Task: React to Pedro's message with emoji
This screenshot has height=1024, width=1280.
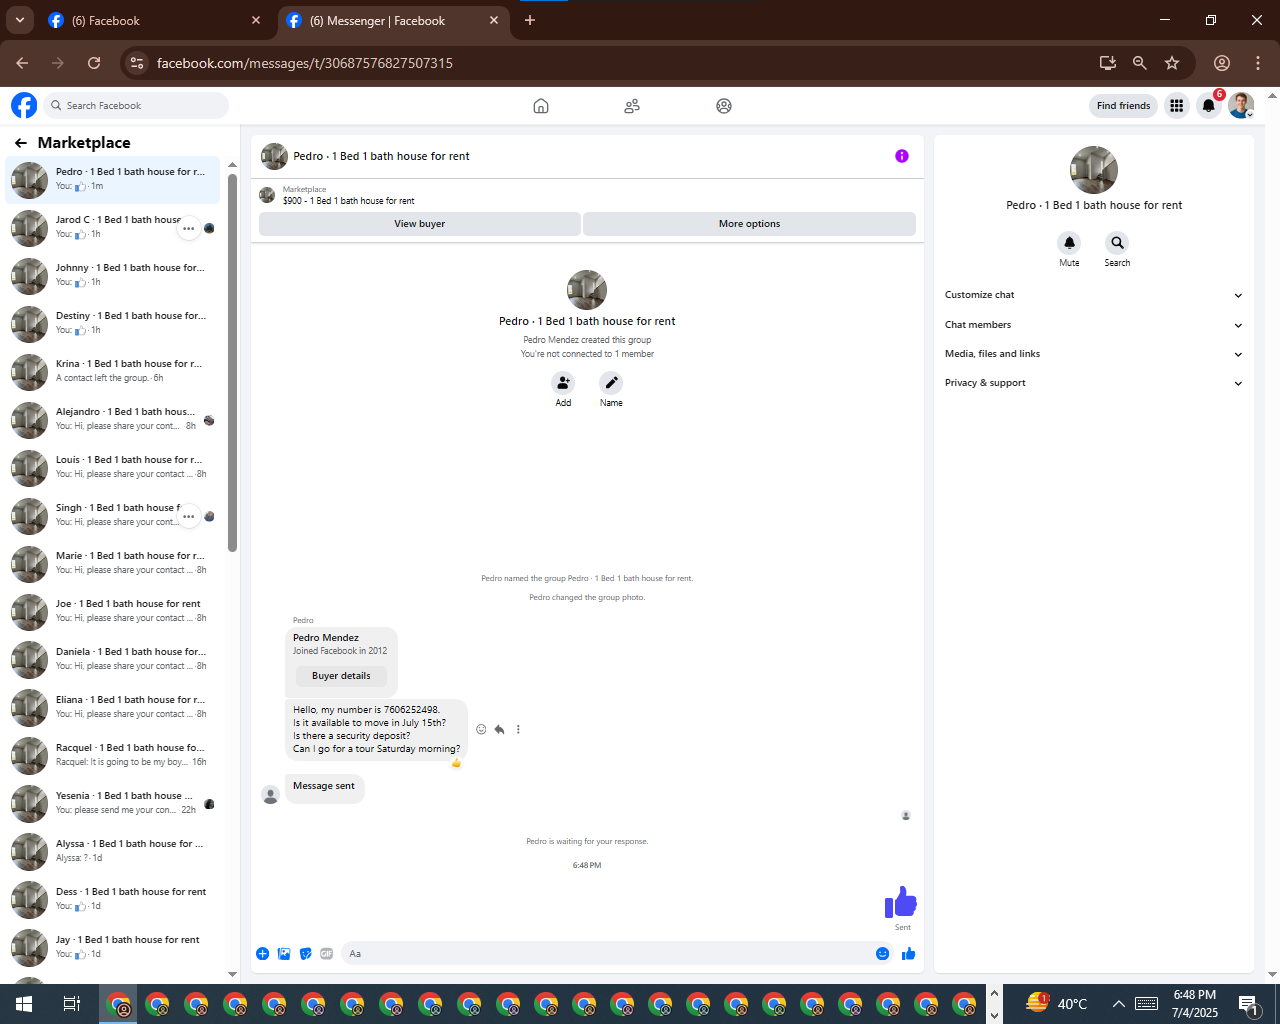Action: coord(481,729)
